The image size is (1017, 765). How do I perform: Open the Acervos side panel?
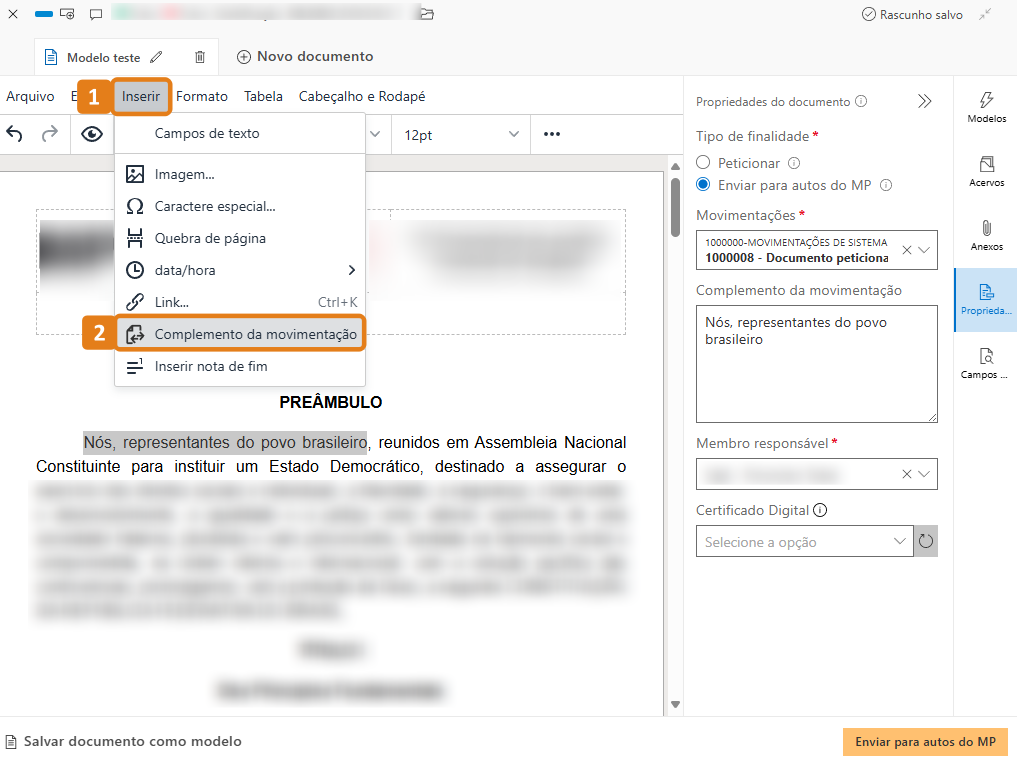986,171
